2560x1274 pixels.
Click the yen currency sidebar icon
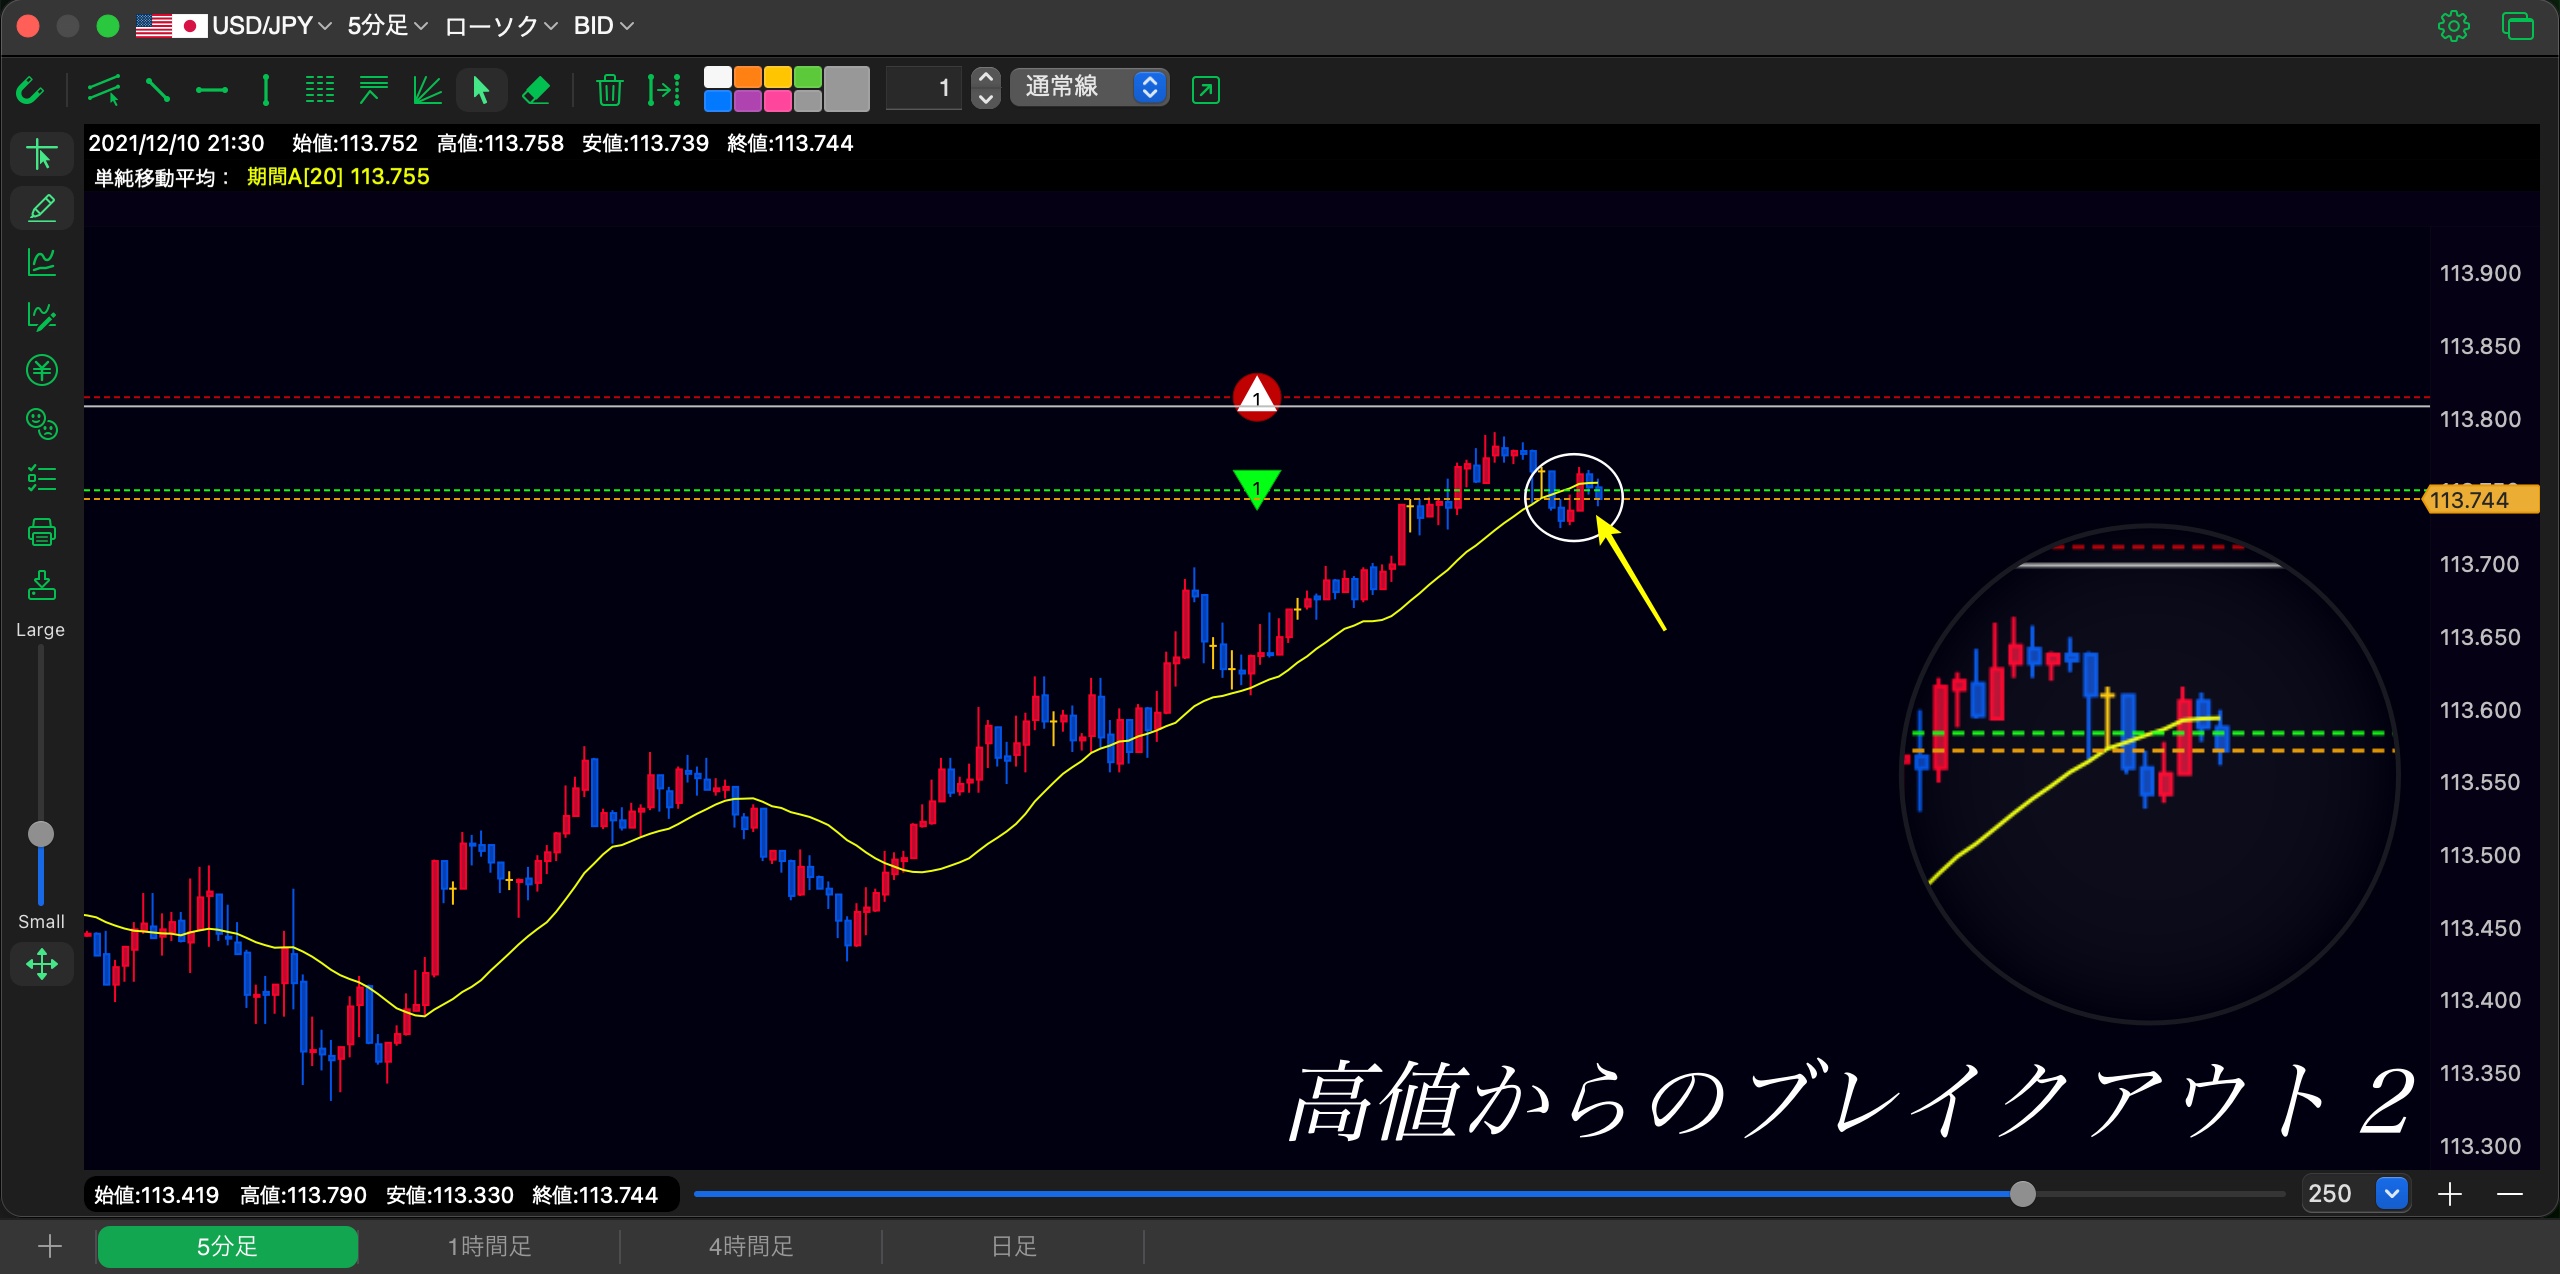pyautogui.click(x=41, y=371)
